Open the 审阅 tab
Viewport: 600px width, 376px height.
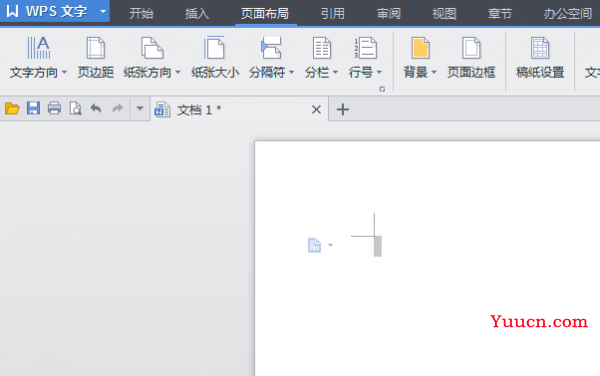point(388,14)
